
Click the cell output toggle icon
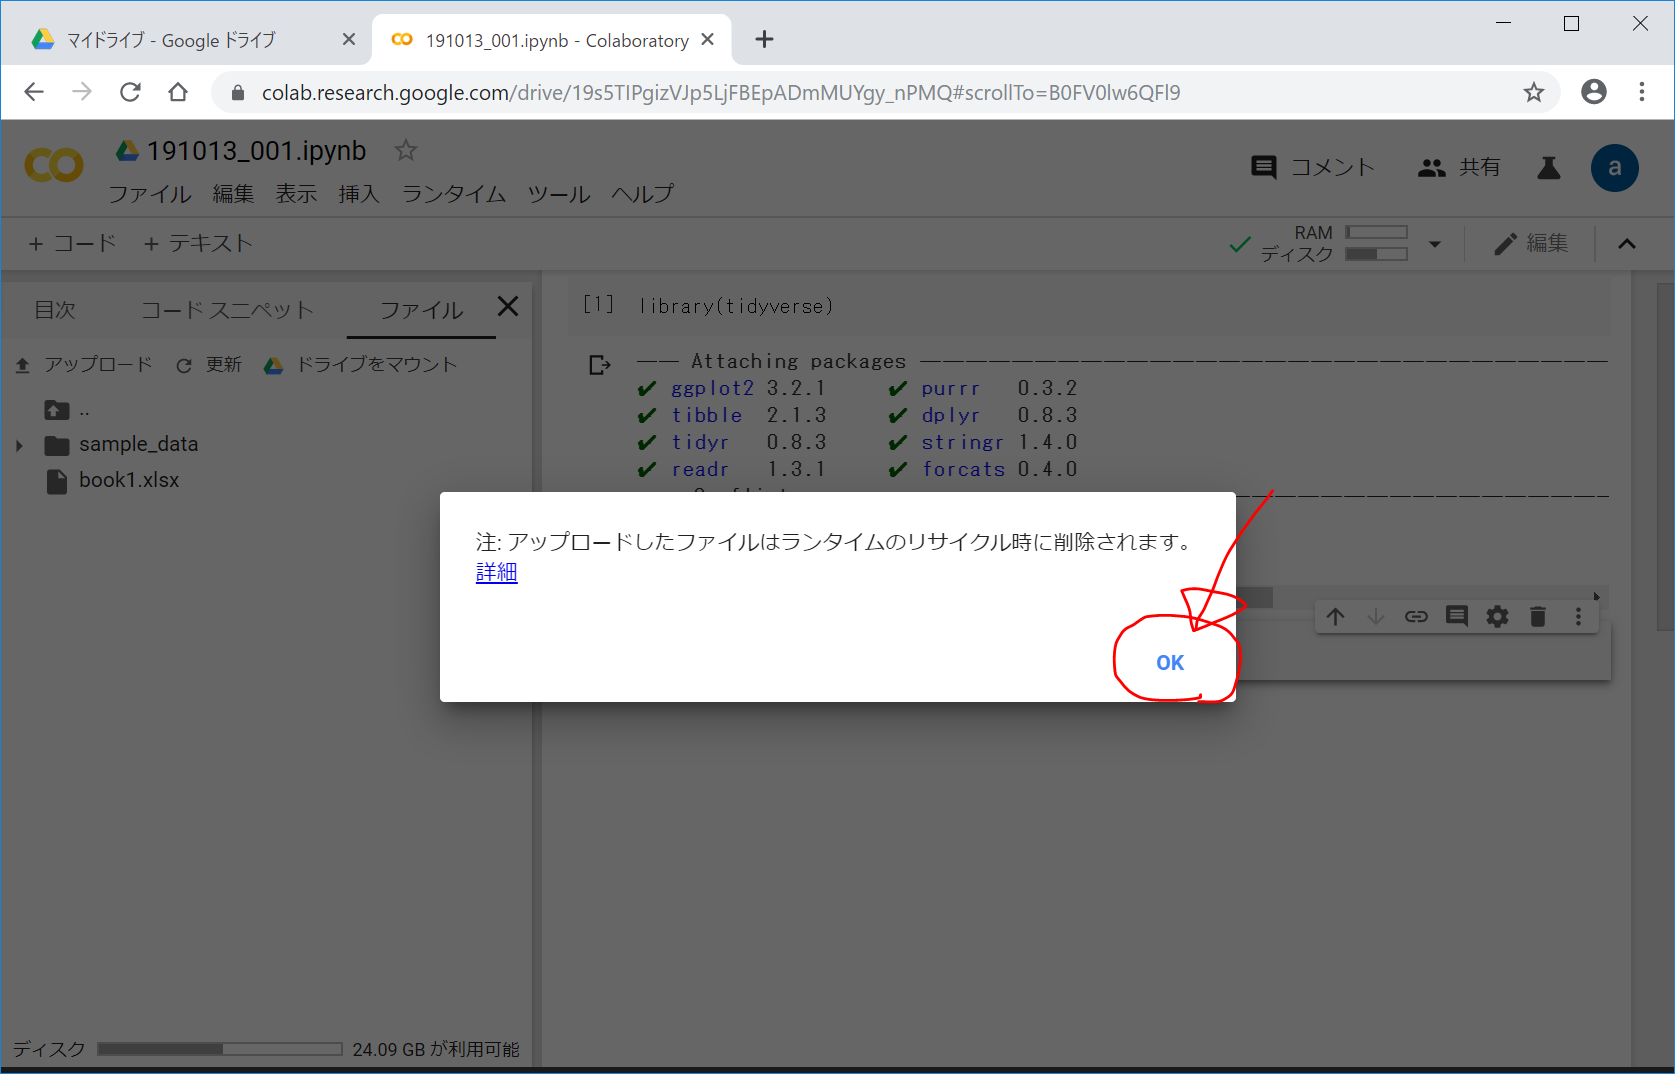599,365
